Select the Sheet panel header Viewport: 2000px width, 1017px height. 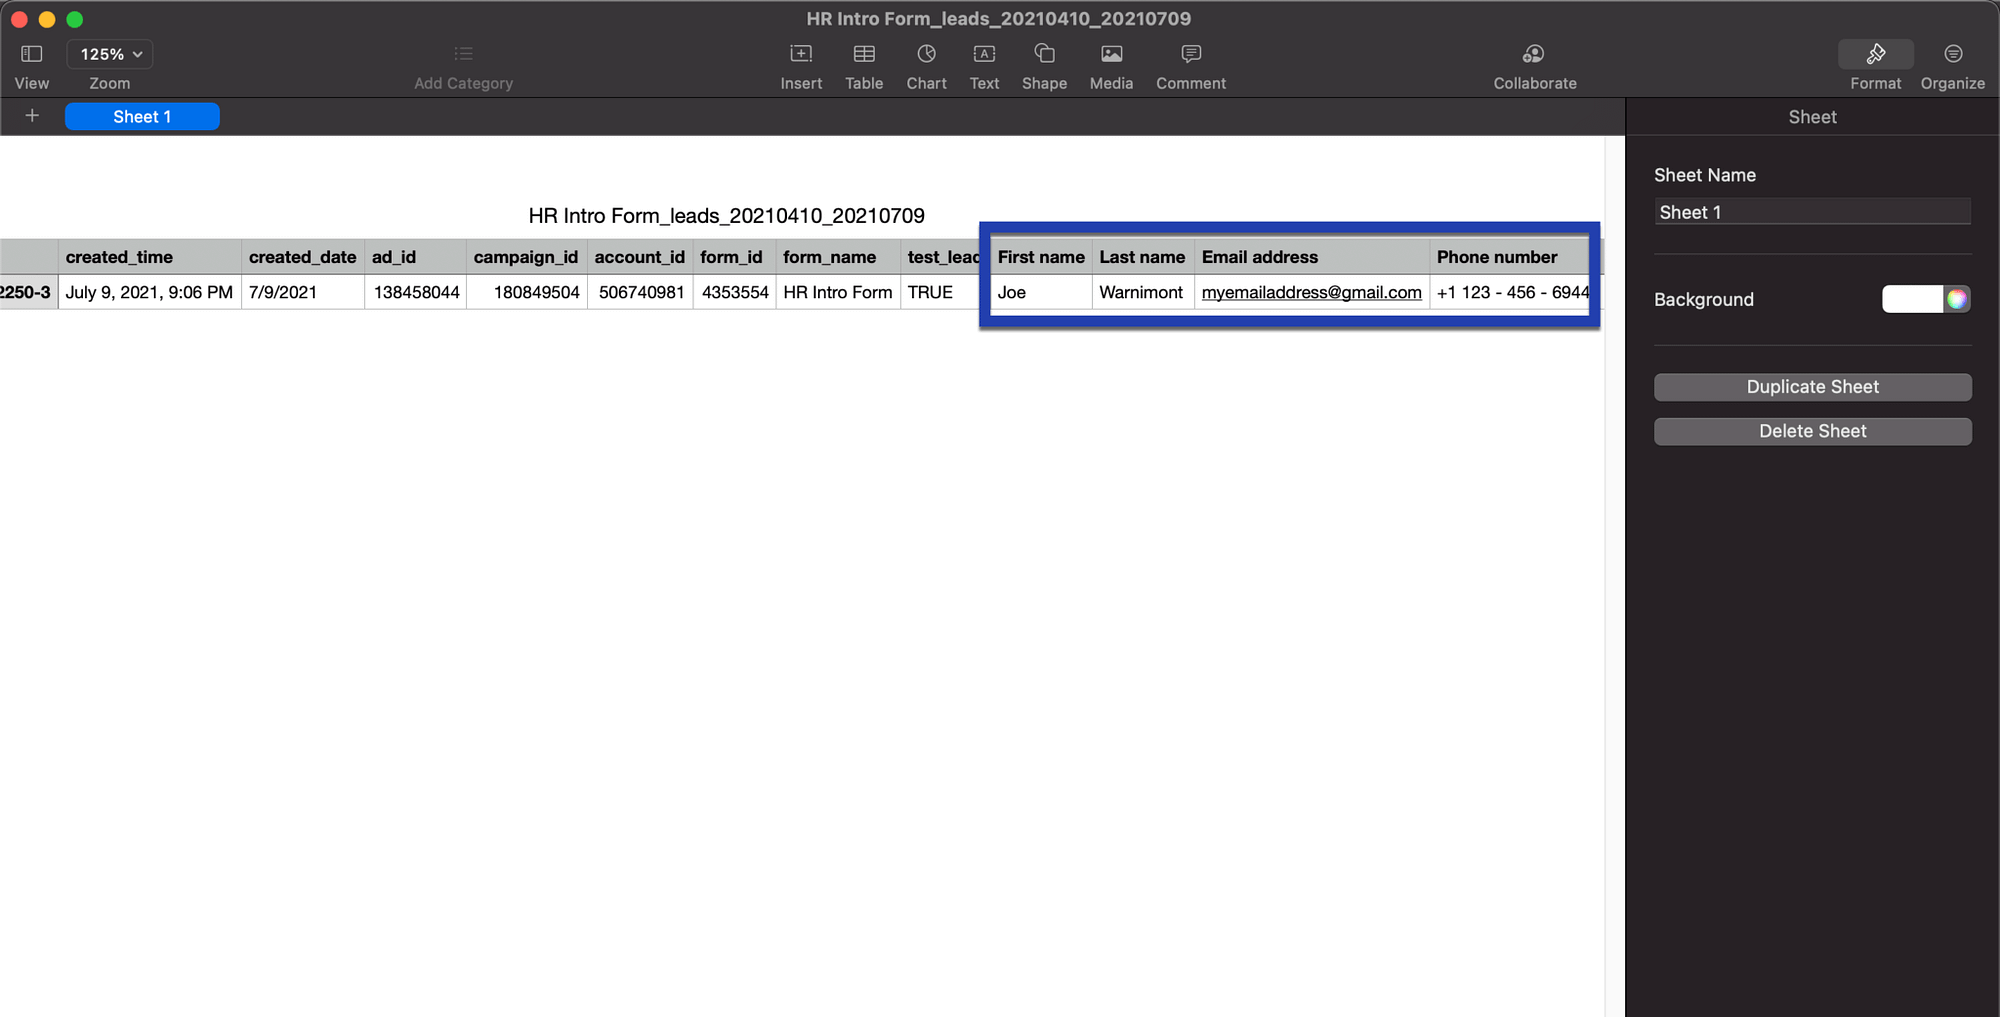pos(1812,117)
